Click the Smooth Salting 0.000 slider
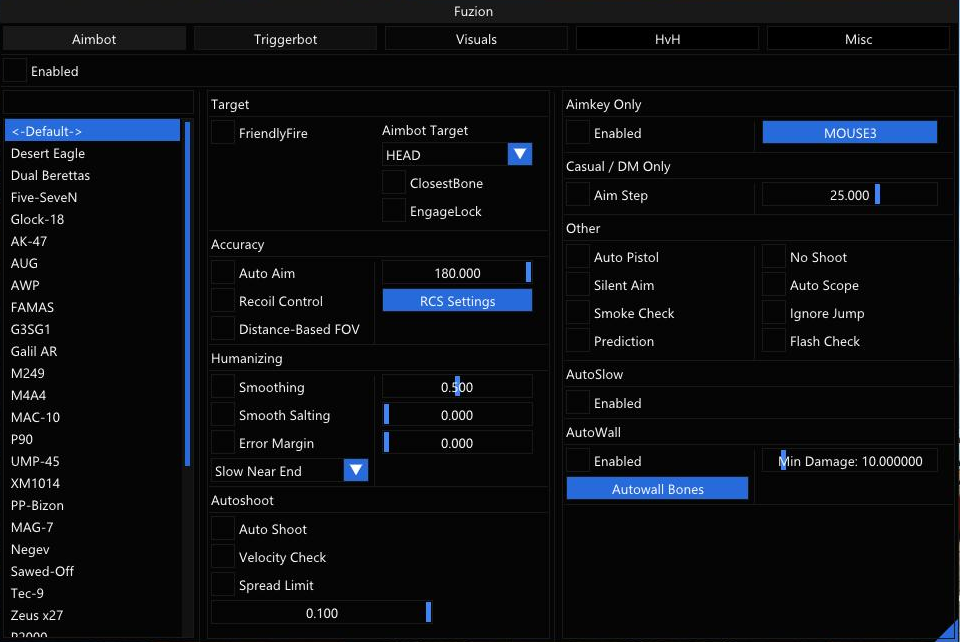Image resolution: width=960 pixels, height=642 pixels. point(457,415)
